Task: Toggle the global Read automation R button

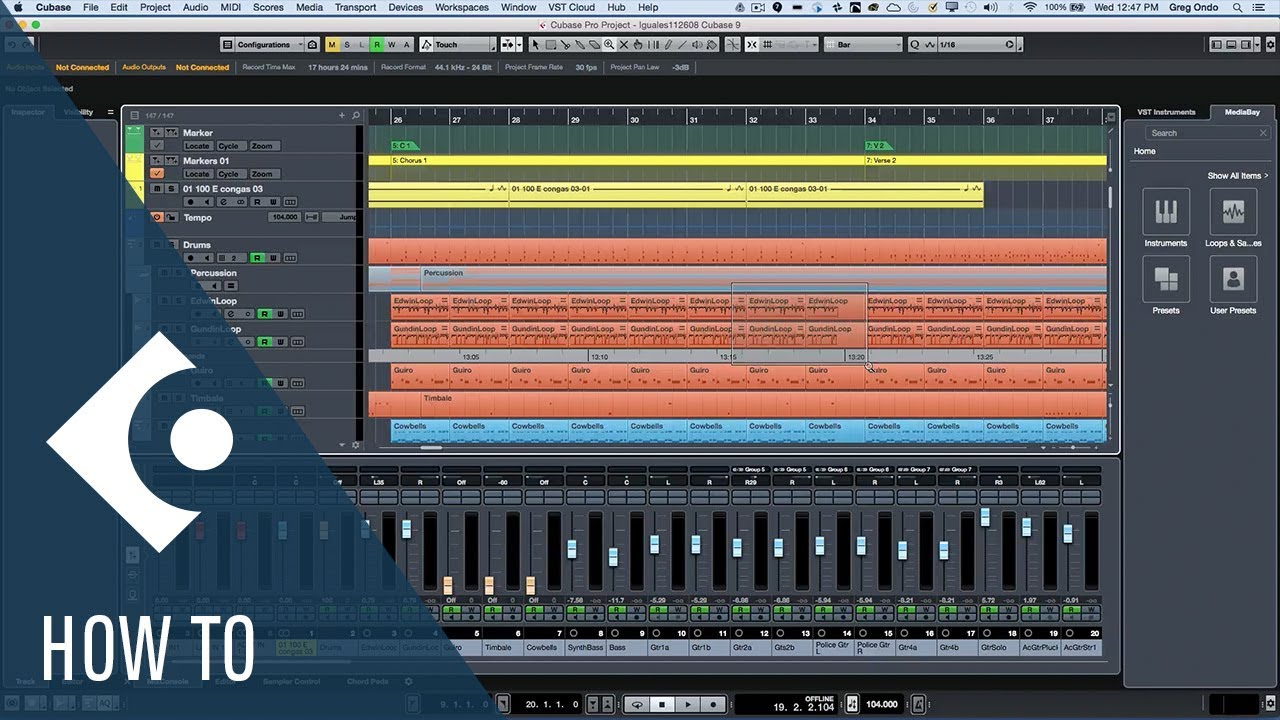Action: coord(377,45)
